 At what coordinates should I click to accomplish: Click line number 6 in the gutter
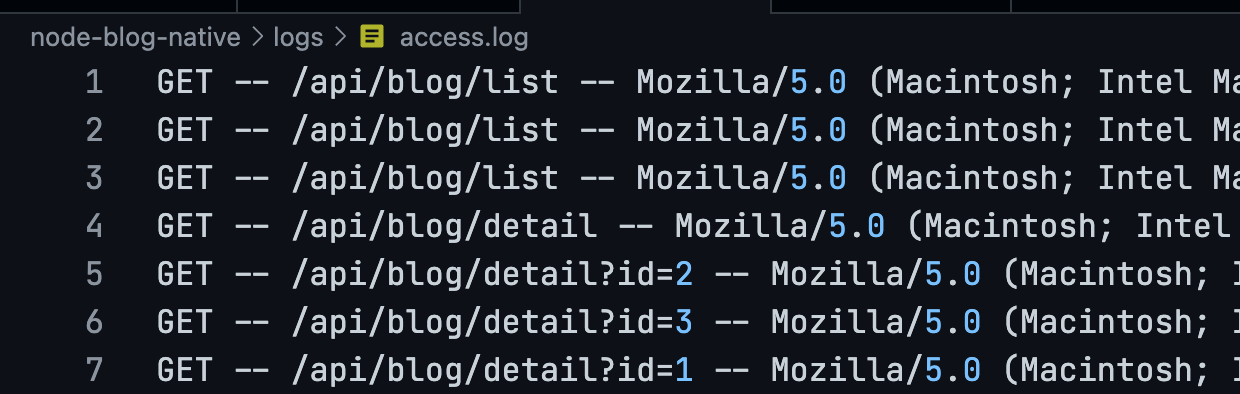(94, 322)
